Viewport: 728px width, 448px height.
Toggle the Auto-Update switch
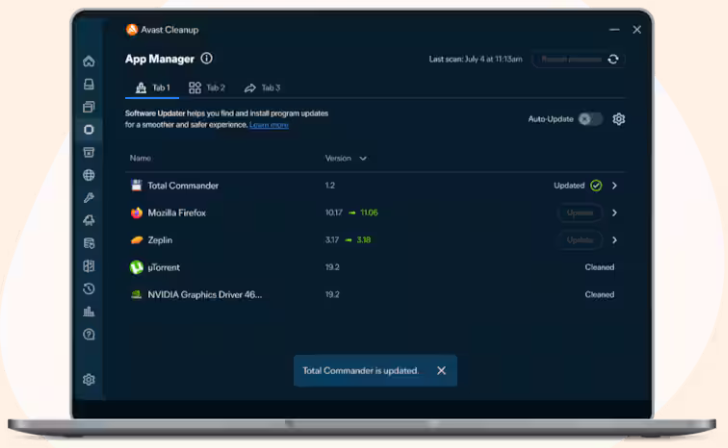pyautogui.click(x=591, y=119)
